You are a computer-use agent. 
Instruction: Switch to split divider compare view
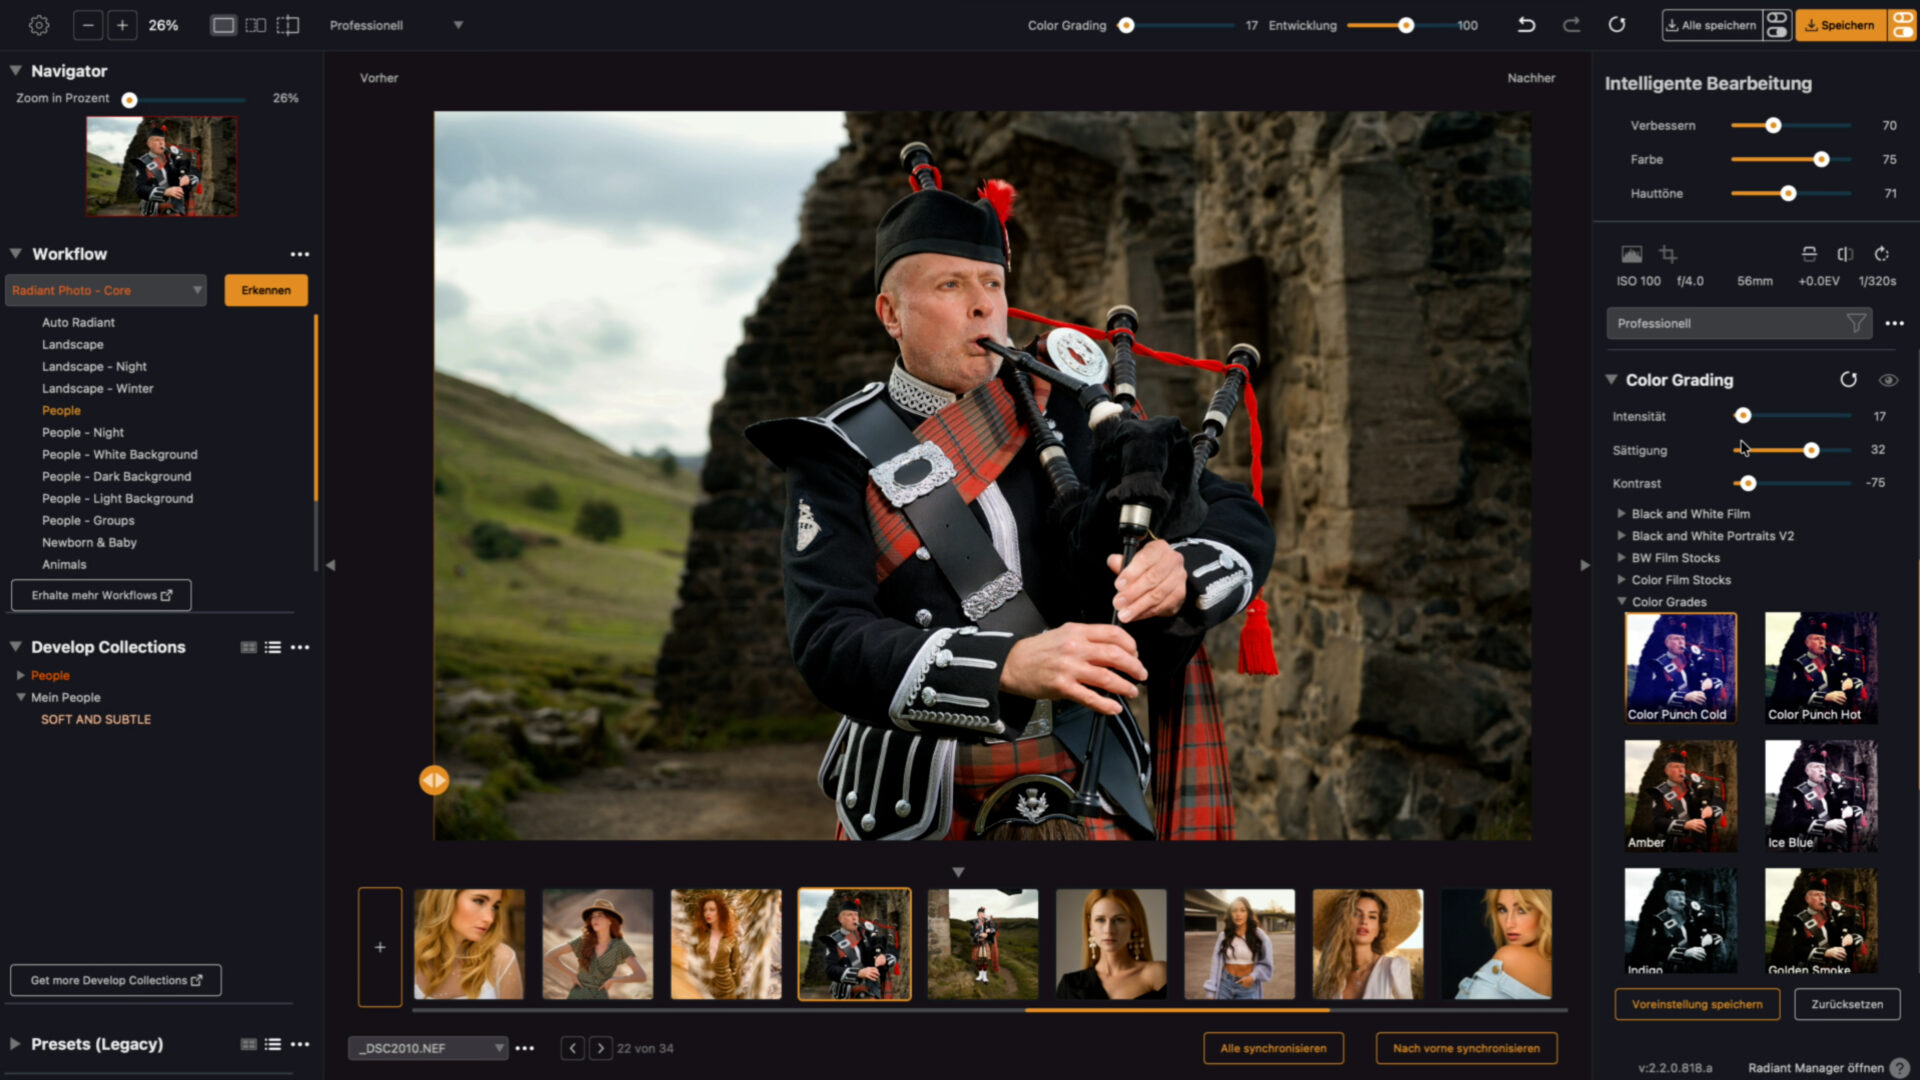(x=288, y=25)
